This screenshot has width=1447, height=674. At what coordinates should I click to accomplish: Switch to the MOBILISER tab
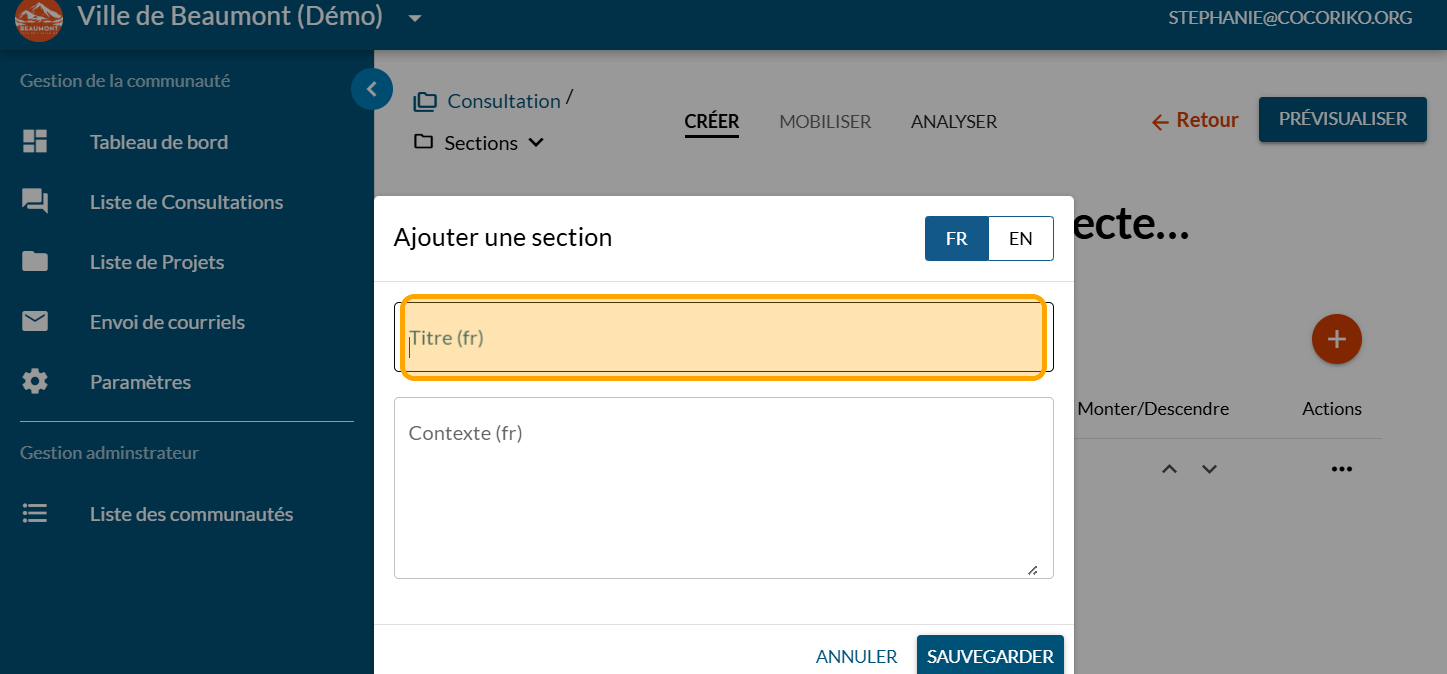pyautogui.click(x=825, y=122)
